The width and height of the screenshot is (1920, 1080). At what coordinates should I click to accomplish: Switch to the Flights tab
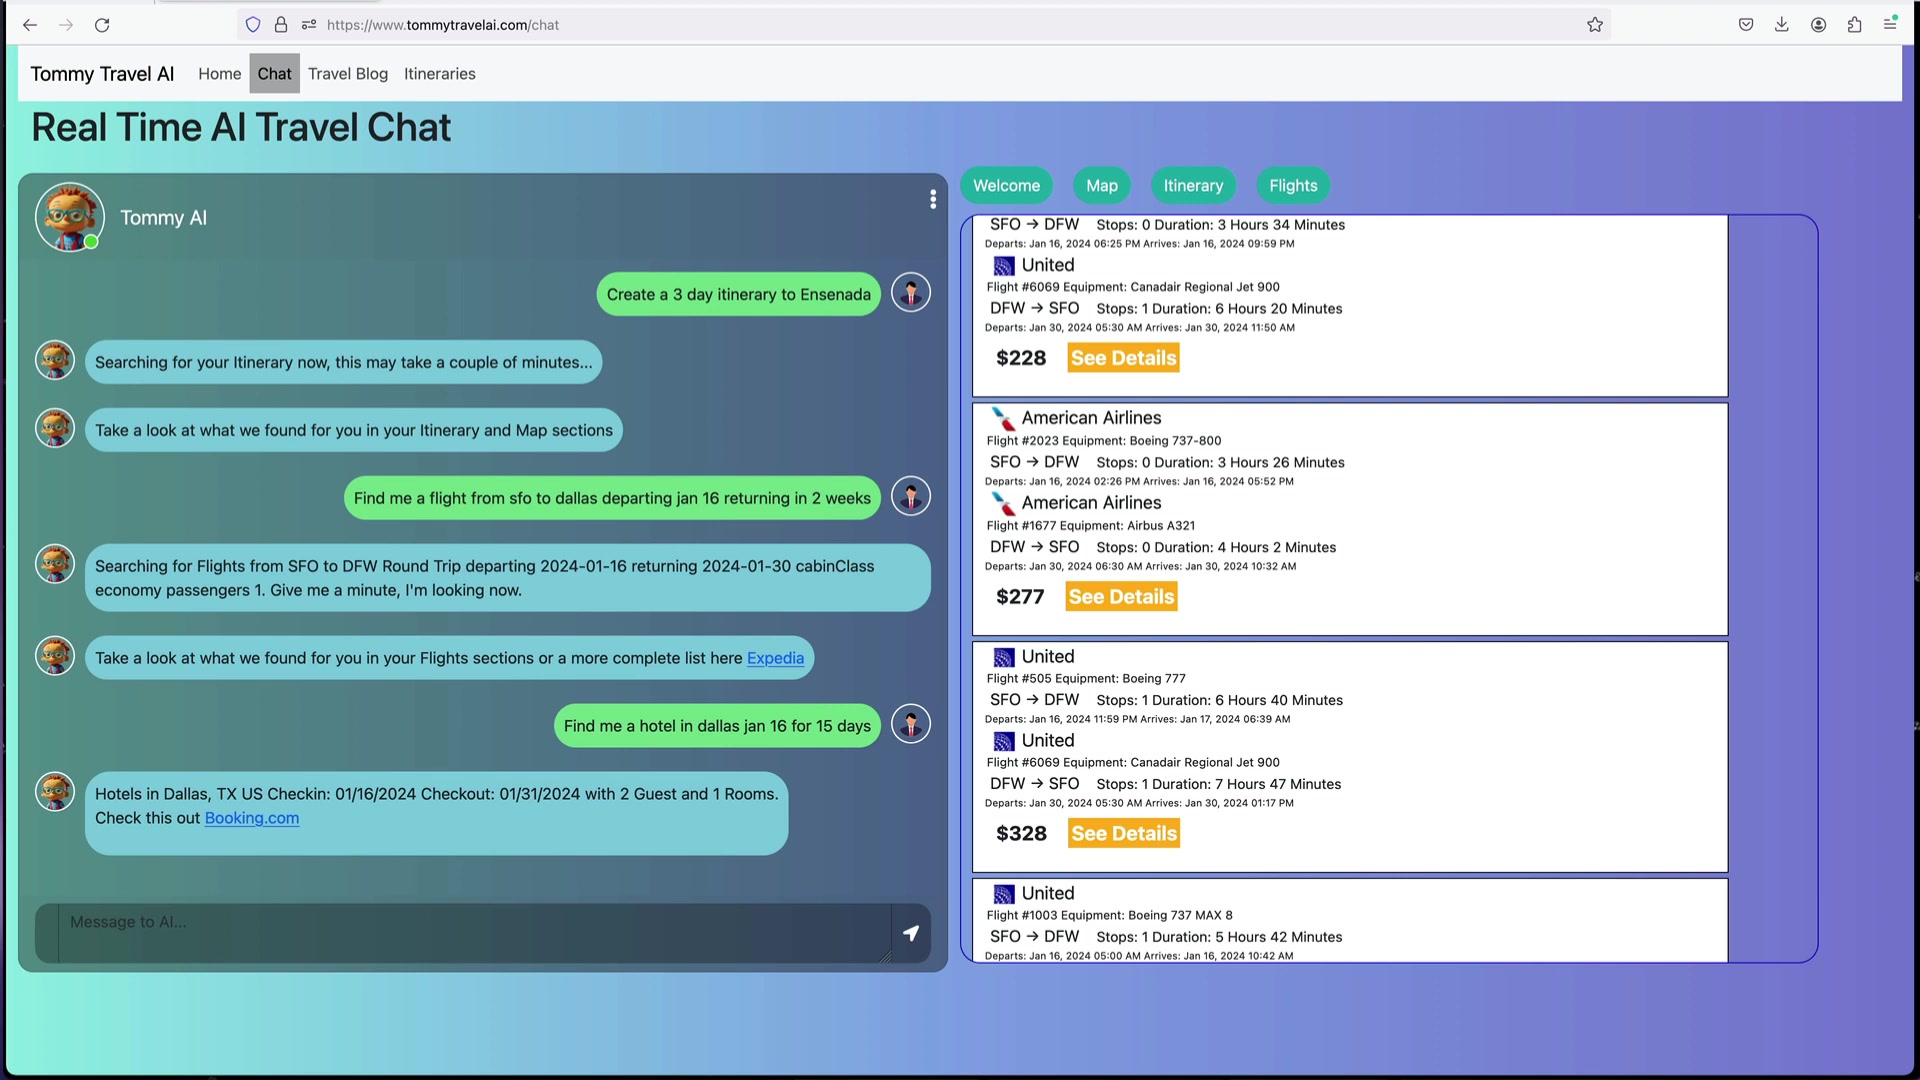1293,186
